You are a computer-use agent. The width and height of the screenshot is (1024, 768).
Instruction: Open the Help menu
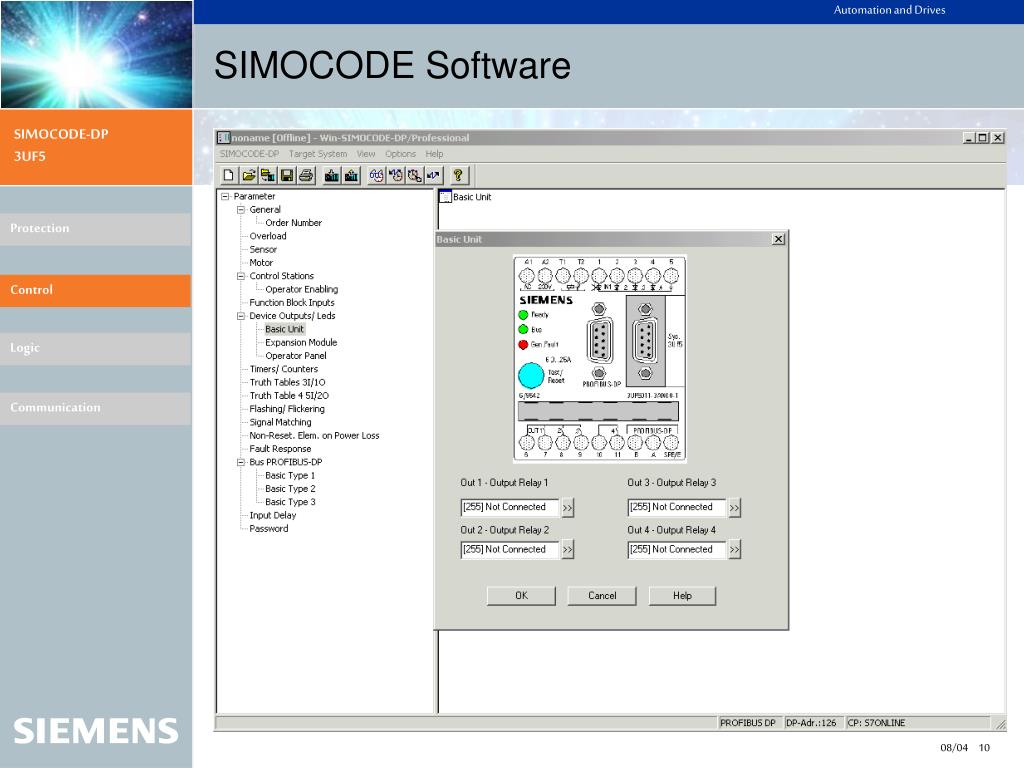(x=434, y=154)
